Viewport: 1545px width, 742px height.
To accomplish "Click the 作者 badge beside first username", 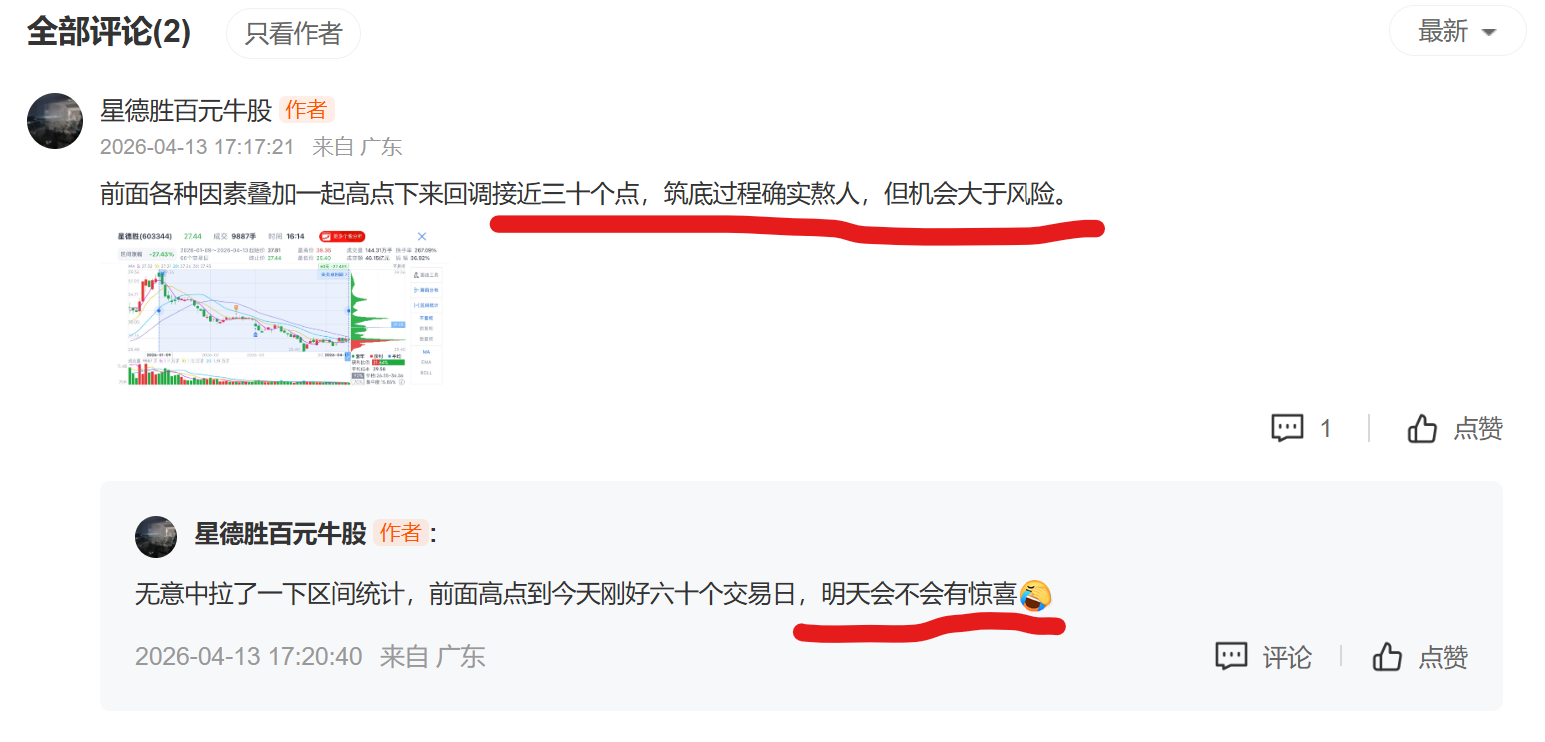I will click(307, 110).
